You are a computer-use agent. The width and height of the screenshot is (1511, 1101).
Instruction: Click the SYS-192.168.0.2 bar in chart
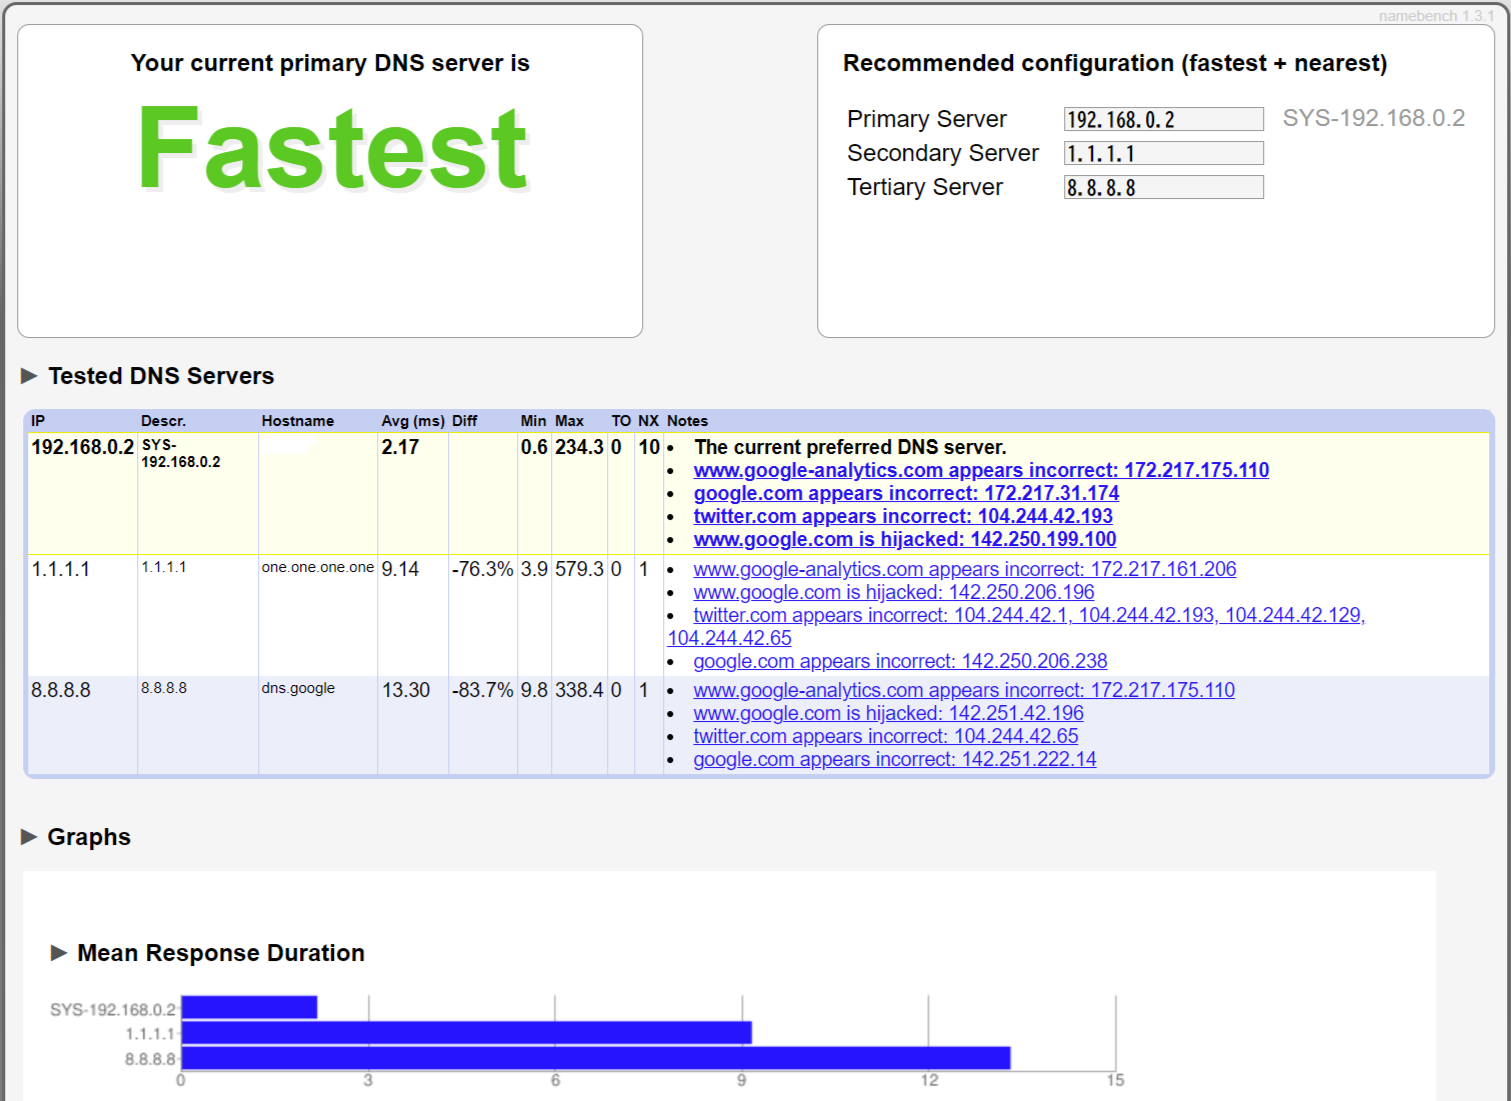pyautogui.click(x=249, y=1008)
